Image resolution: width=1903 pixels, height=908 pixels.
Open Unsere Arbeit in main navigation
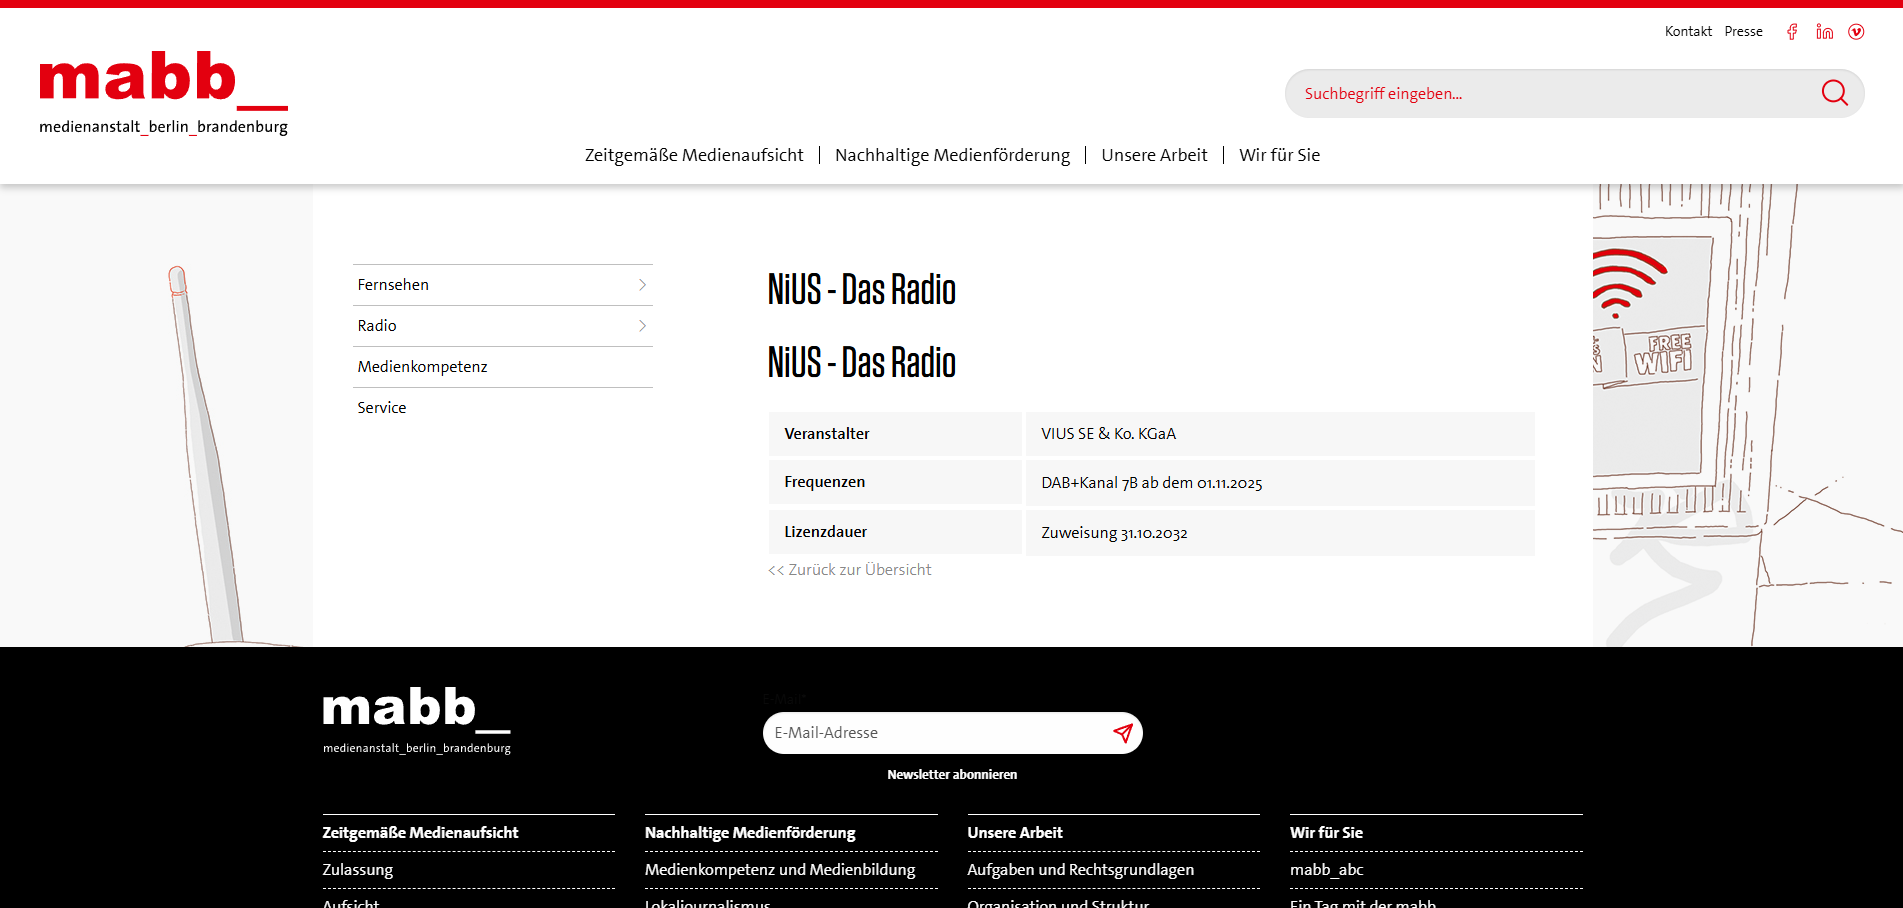click(x=1154, y=155)
